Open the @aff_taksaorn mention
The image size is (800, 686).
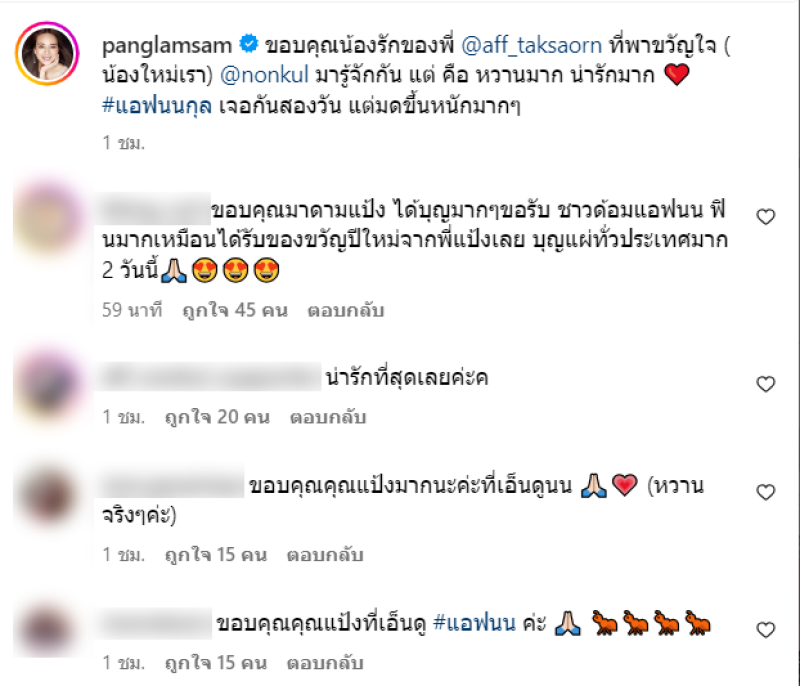[531, 46]
